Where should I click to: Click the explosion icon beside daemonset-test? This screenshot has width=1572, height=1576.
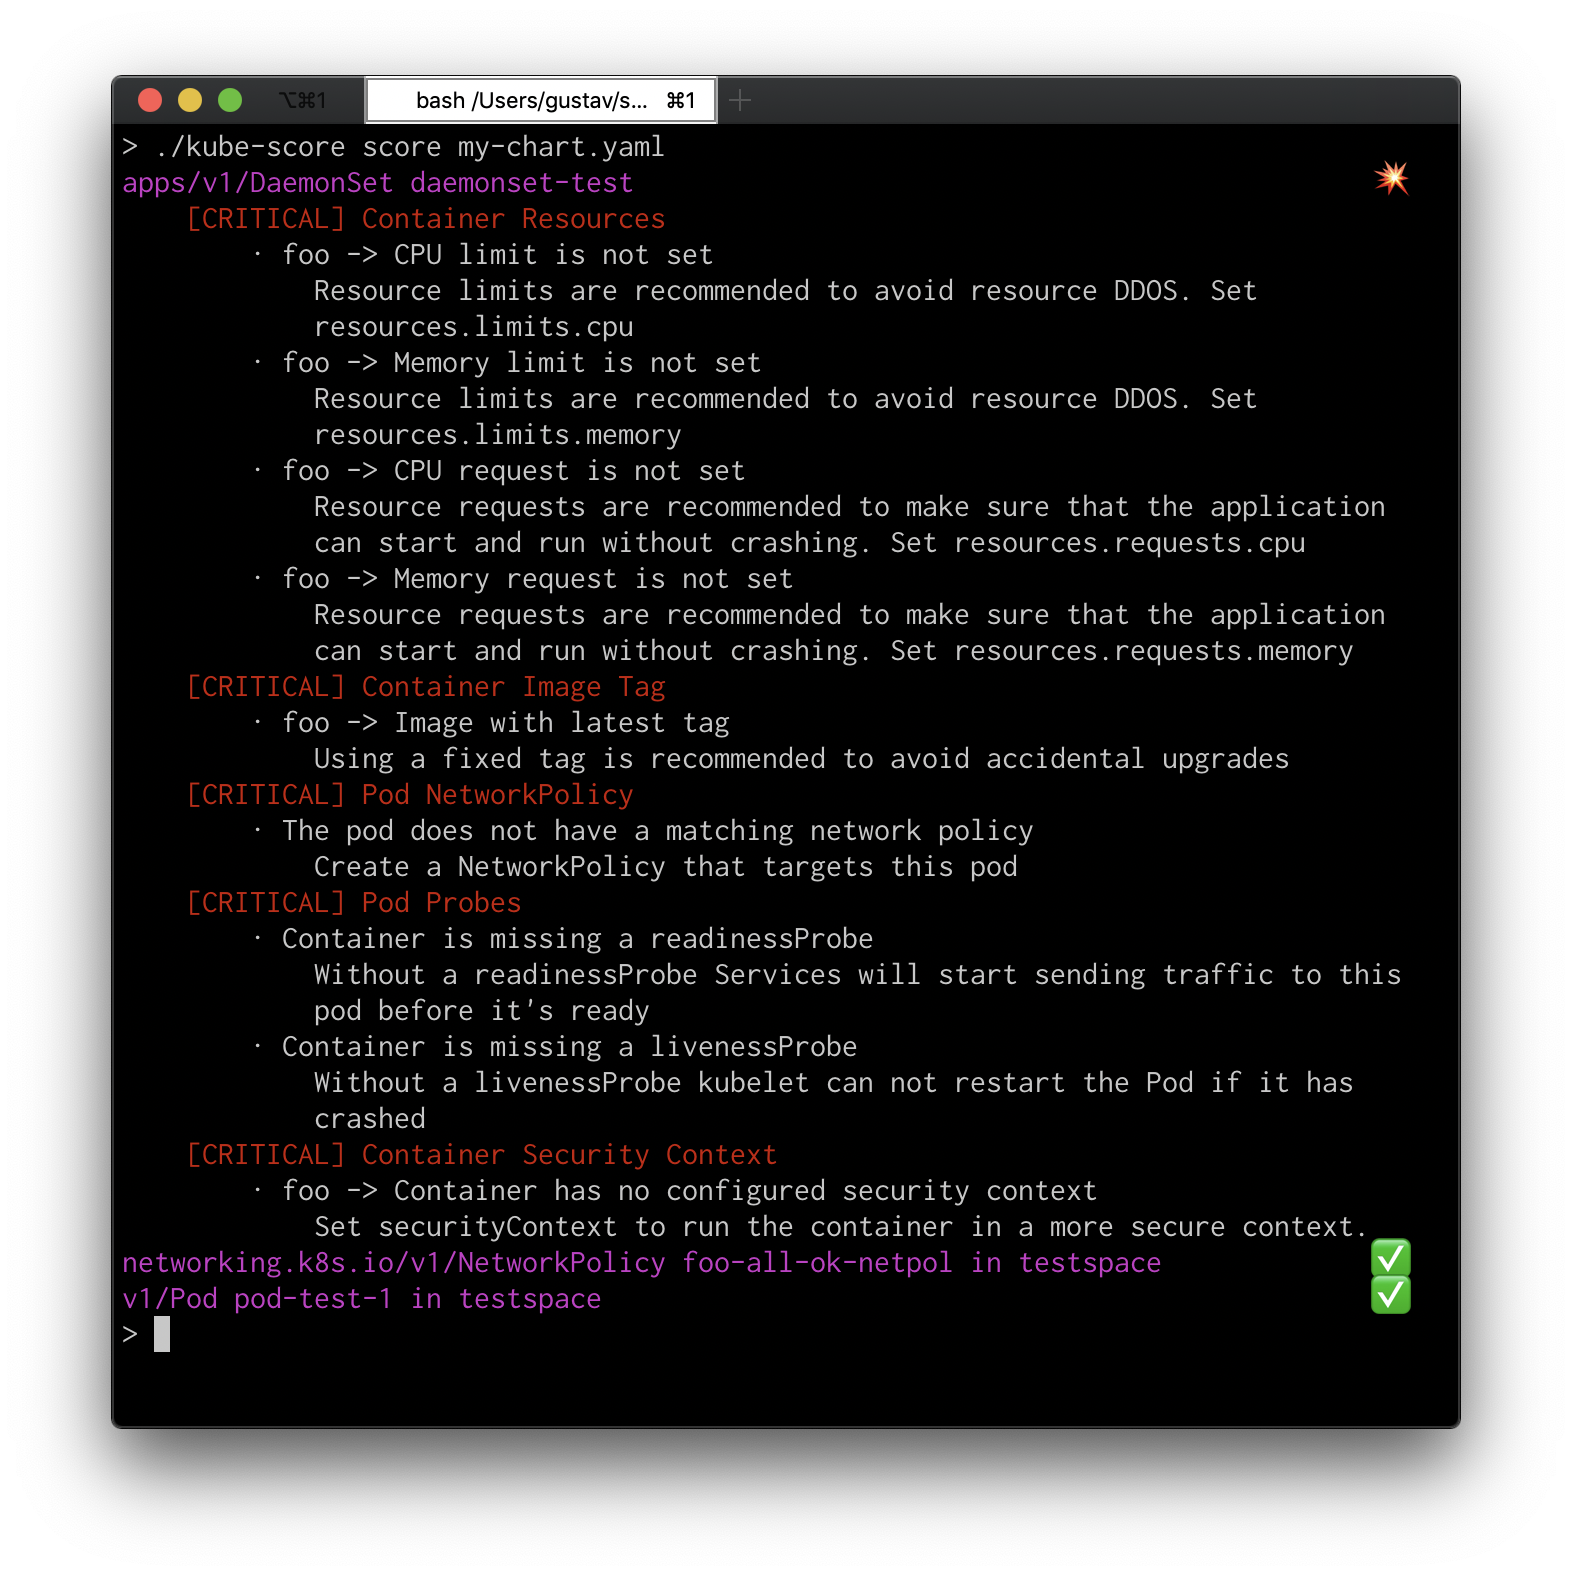point(1391,178)
